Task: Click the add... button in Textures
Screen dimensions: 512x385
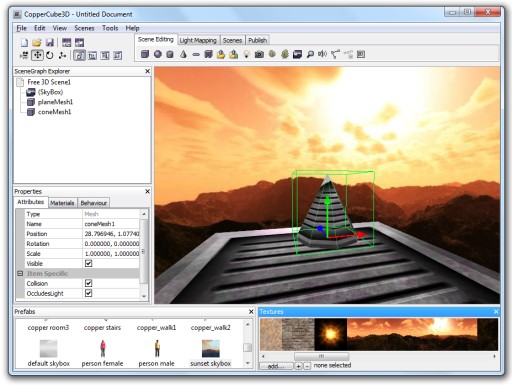Action: (x=276, y=366)
